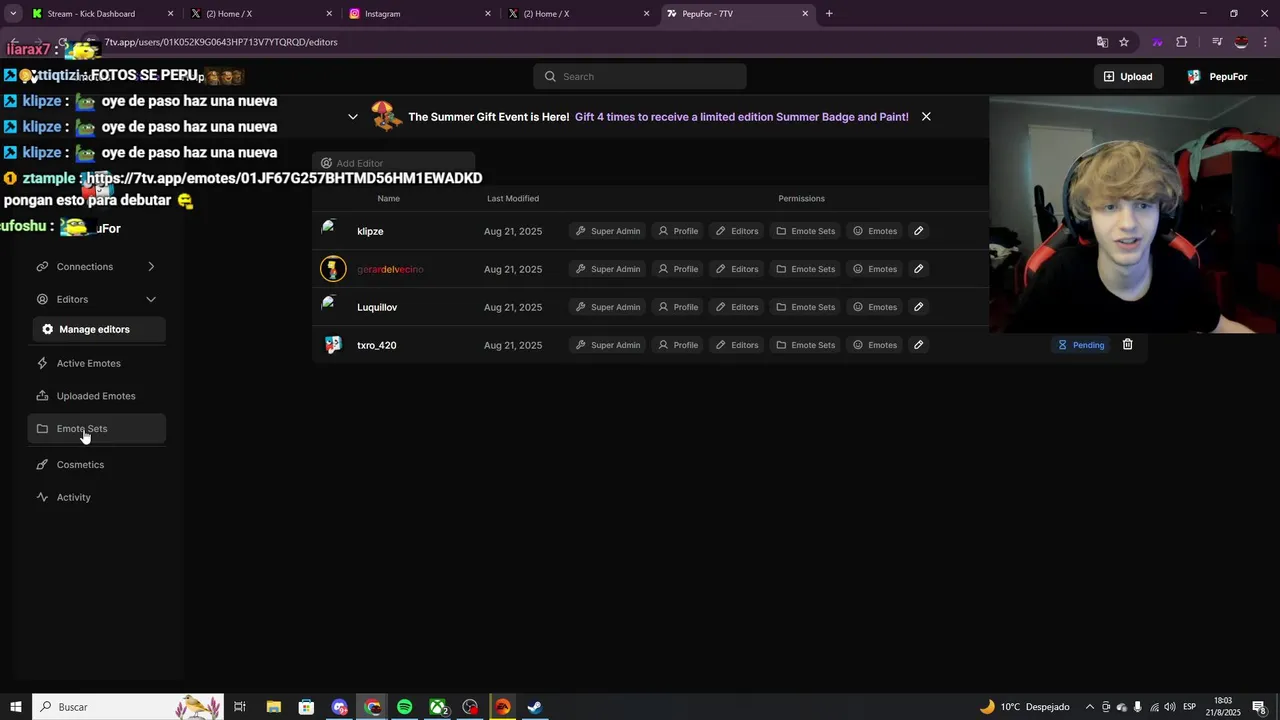Click Windows taskbar search box

tap(128, 707)
